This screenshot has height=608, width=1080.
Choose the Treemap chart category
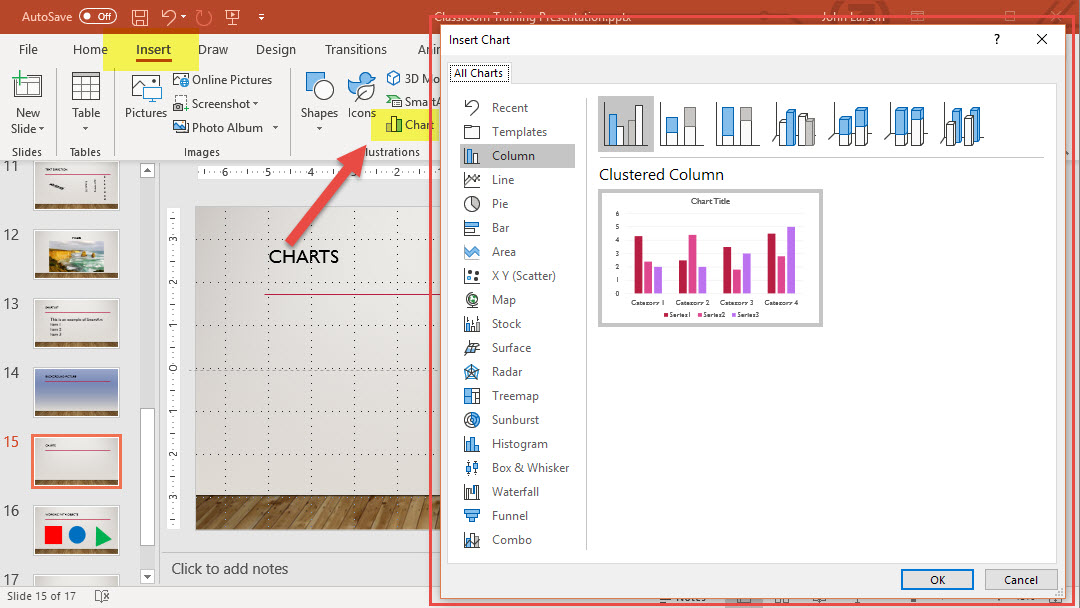tap(515, 396)
